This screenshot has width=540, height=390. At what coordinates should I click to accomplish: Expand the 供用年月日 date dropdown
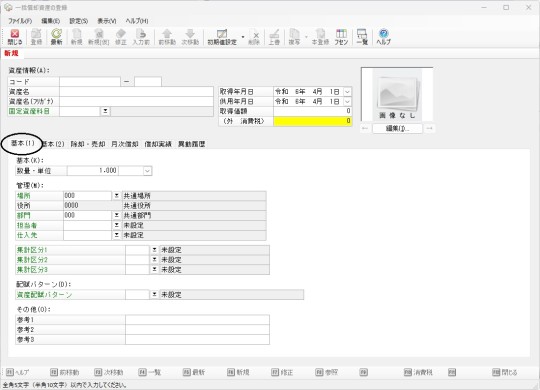tap(347, 102)
